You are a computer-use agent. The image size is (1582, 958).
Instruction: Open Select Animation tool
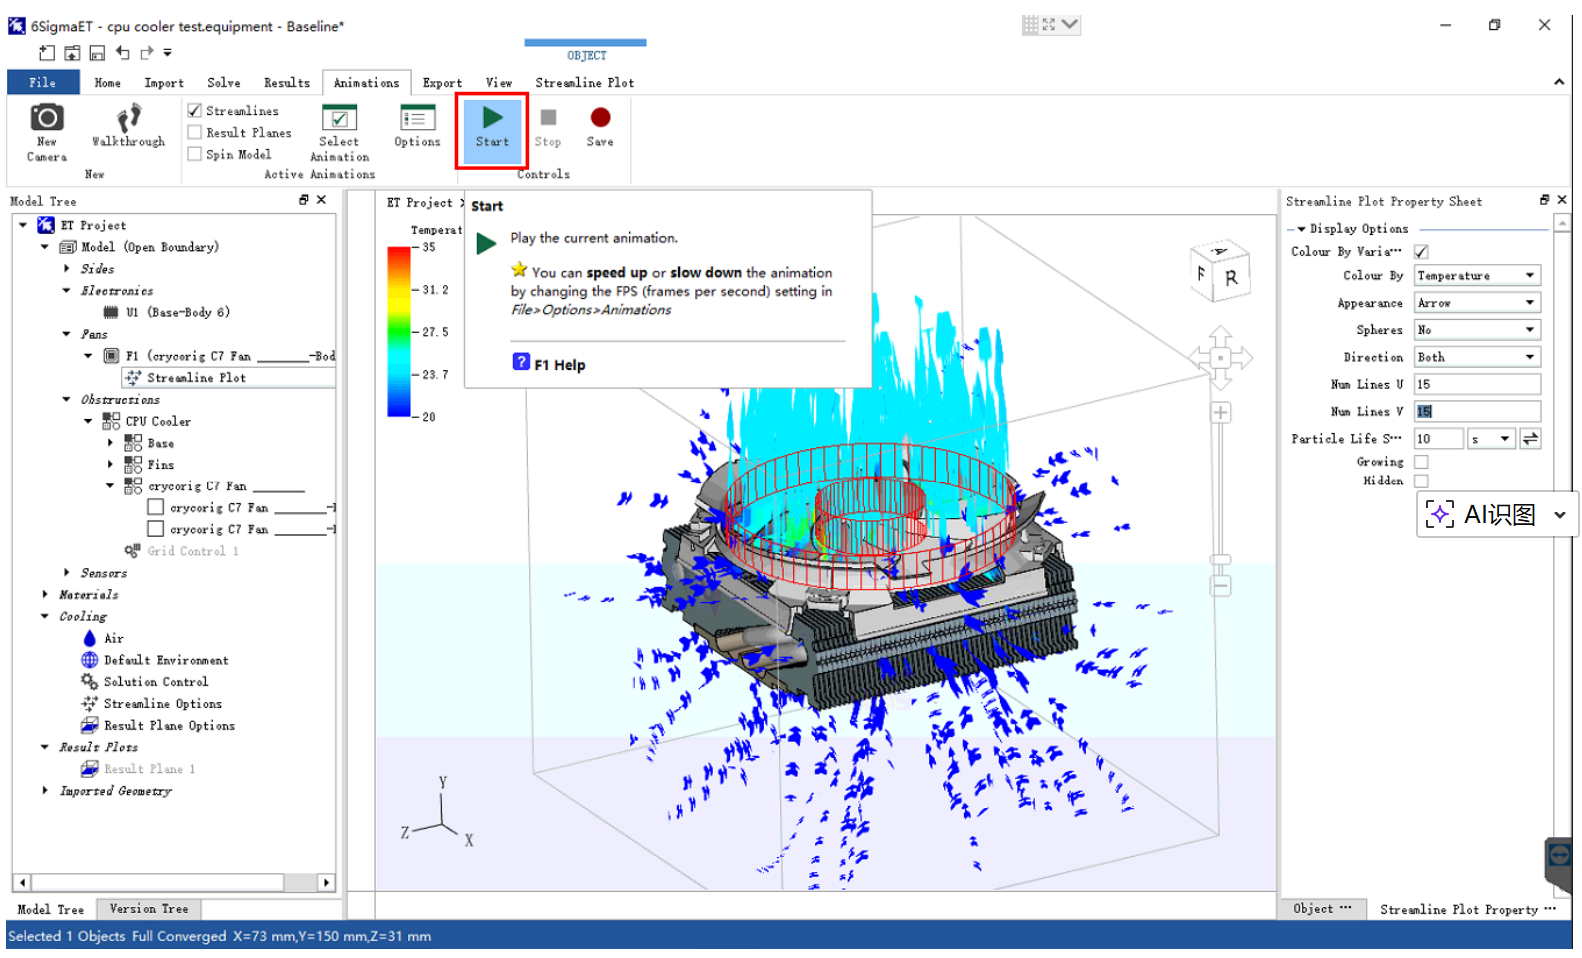339,120
